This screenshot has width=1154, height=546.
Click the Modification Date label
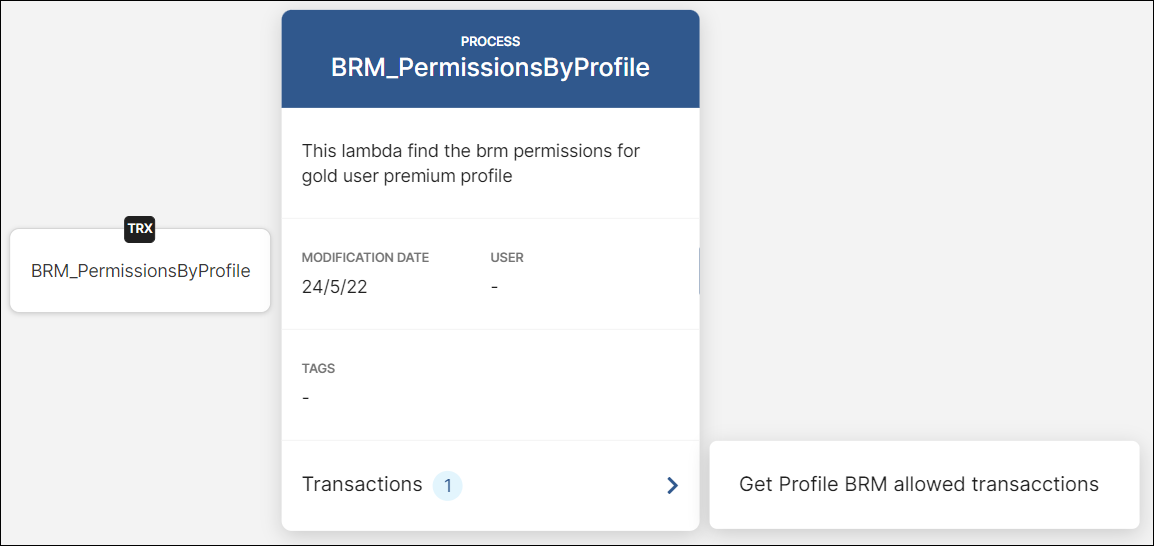tap(365, 258)
